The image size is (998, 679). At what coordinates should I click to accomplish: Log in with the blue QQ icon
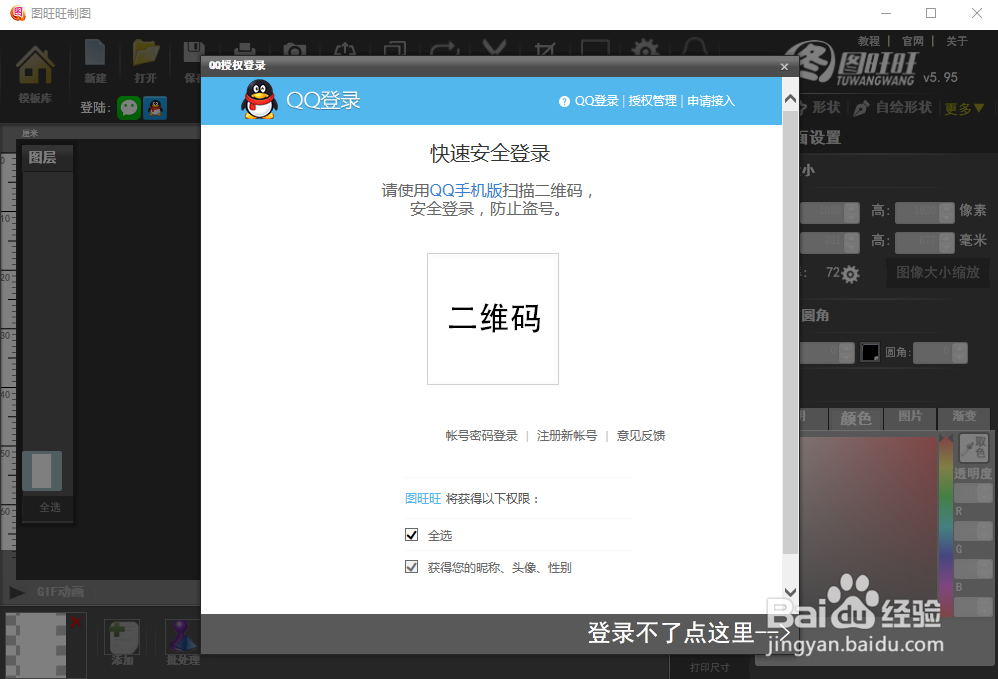(x=155, y=108)
